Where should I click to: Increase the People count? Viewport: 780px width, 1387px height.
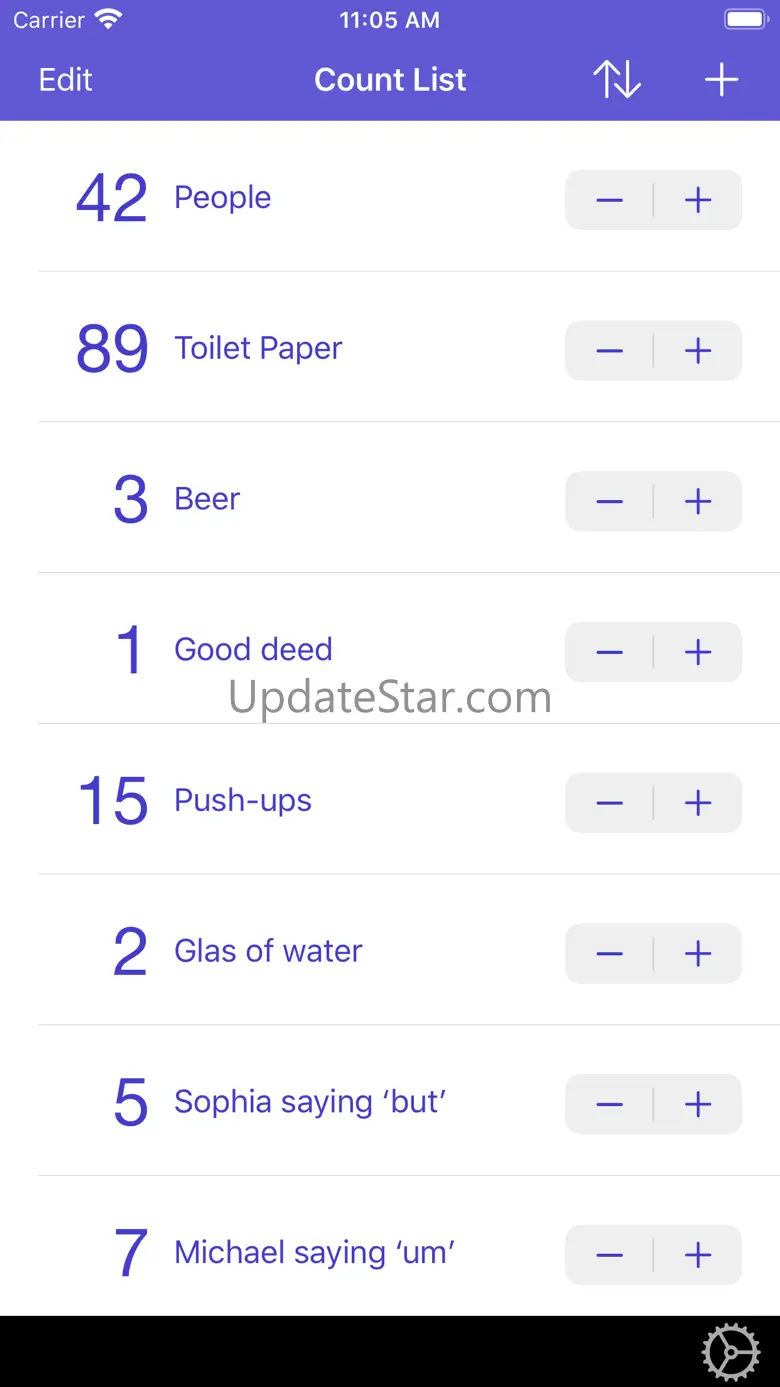(x=698, y=200)
